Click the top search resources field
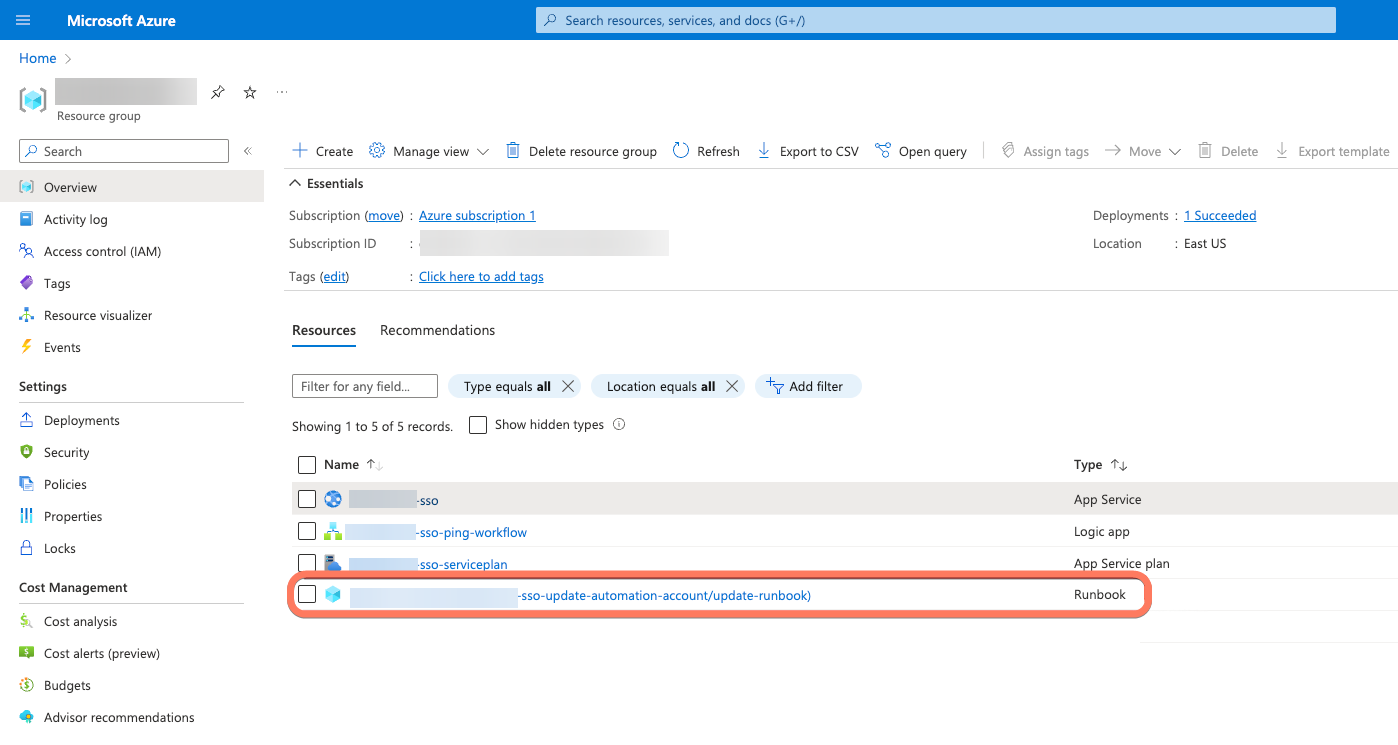 936,20
